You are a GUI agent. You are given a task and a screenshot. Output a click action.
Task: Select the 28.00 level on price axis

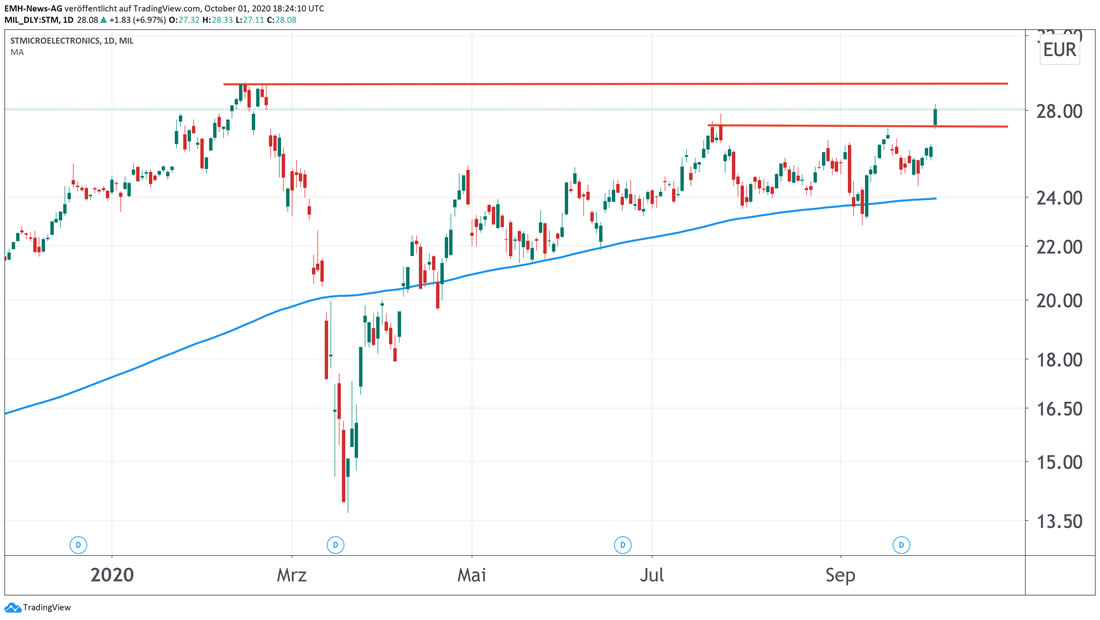click(1060, 111)
